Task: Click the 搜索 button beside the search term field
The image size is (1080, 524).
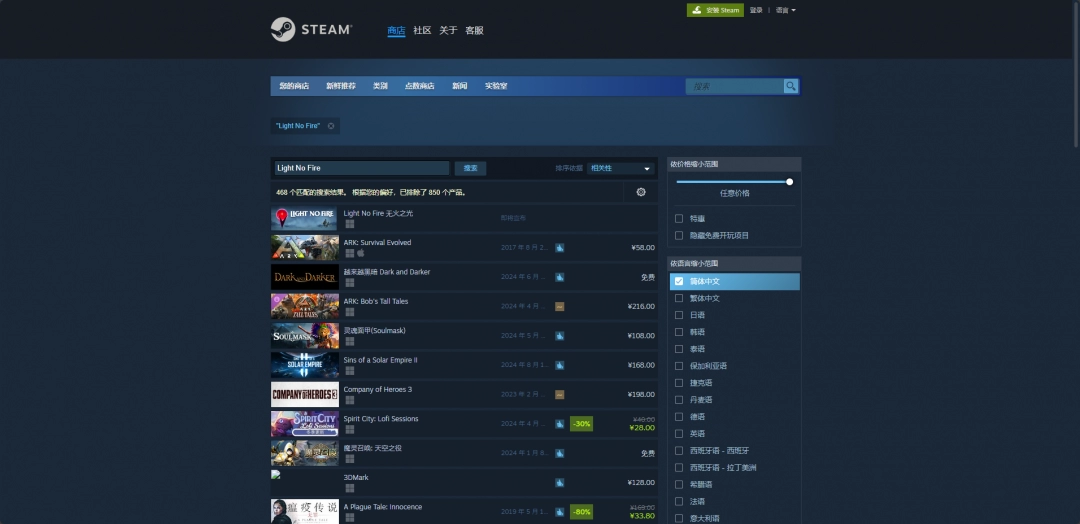Action: (x=470, y=168)
